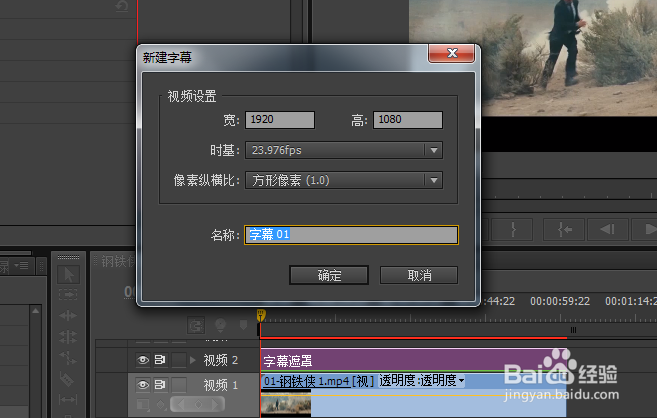Screen dimensions: 657x418
Task: Go to previous keyframe on 视频 1
Action: click(x=180, y=405)
